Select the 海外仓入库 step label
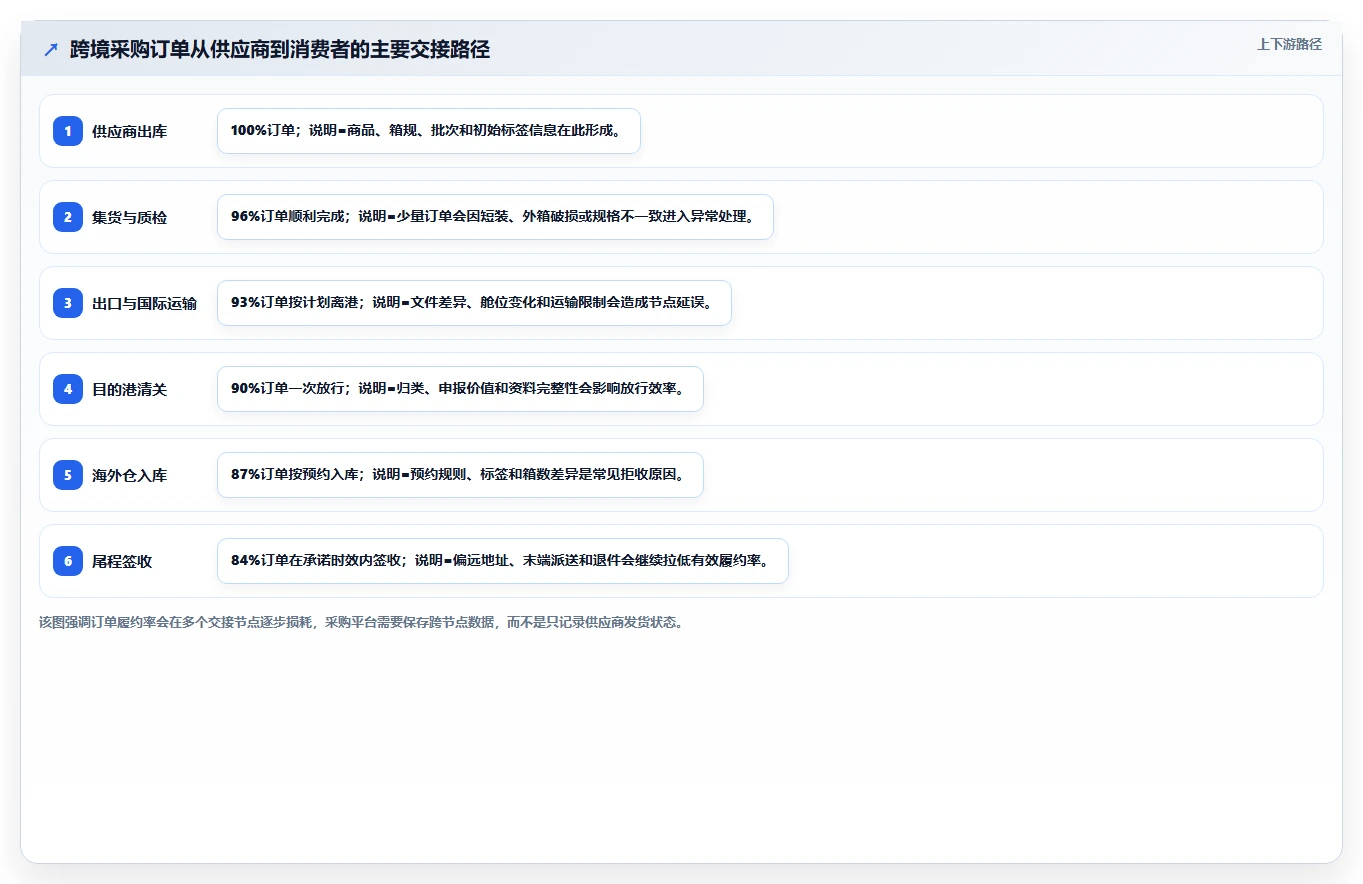The image size is (1363, 884). [x=129, y=475]
